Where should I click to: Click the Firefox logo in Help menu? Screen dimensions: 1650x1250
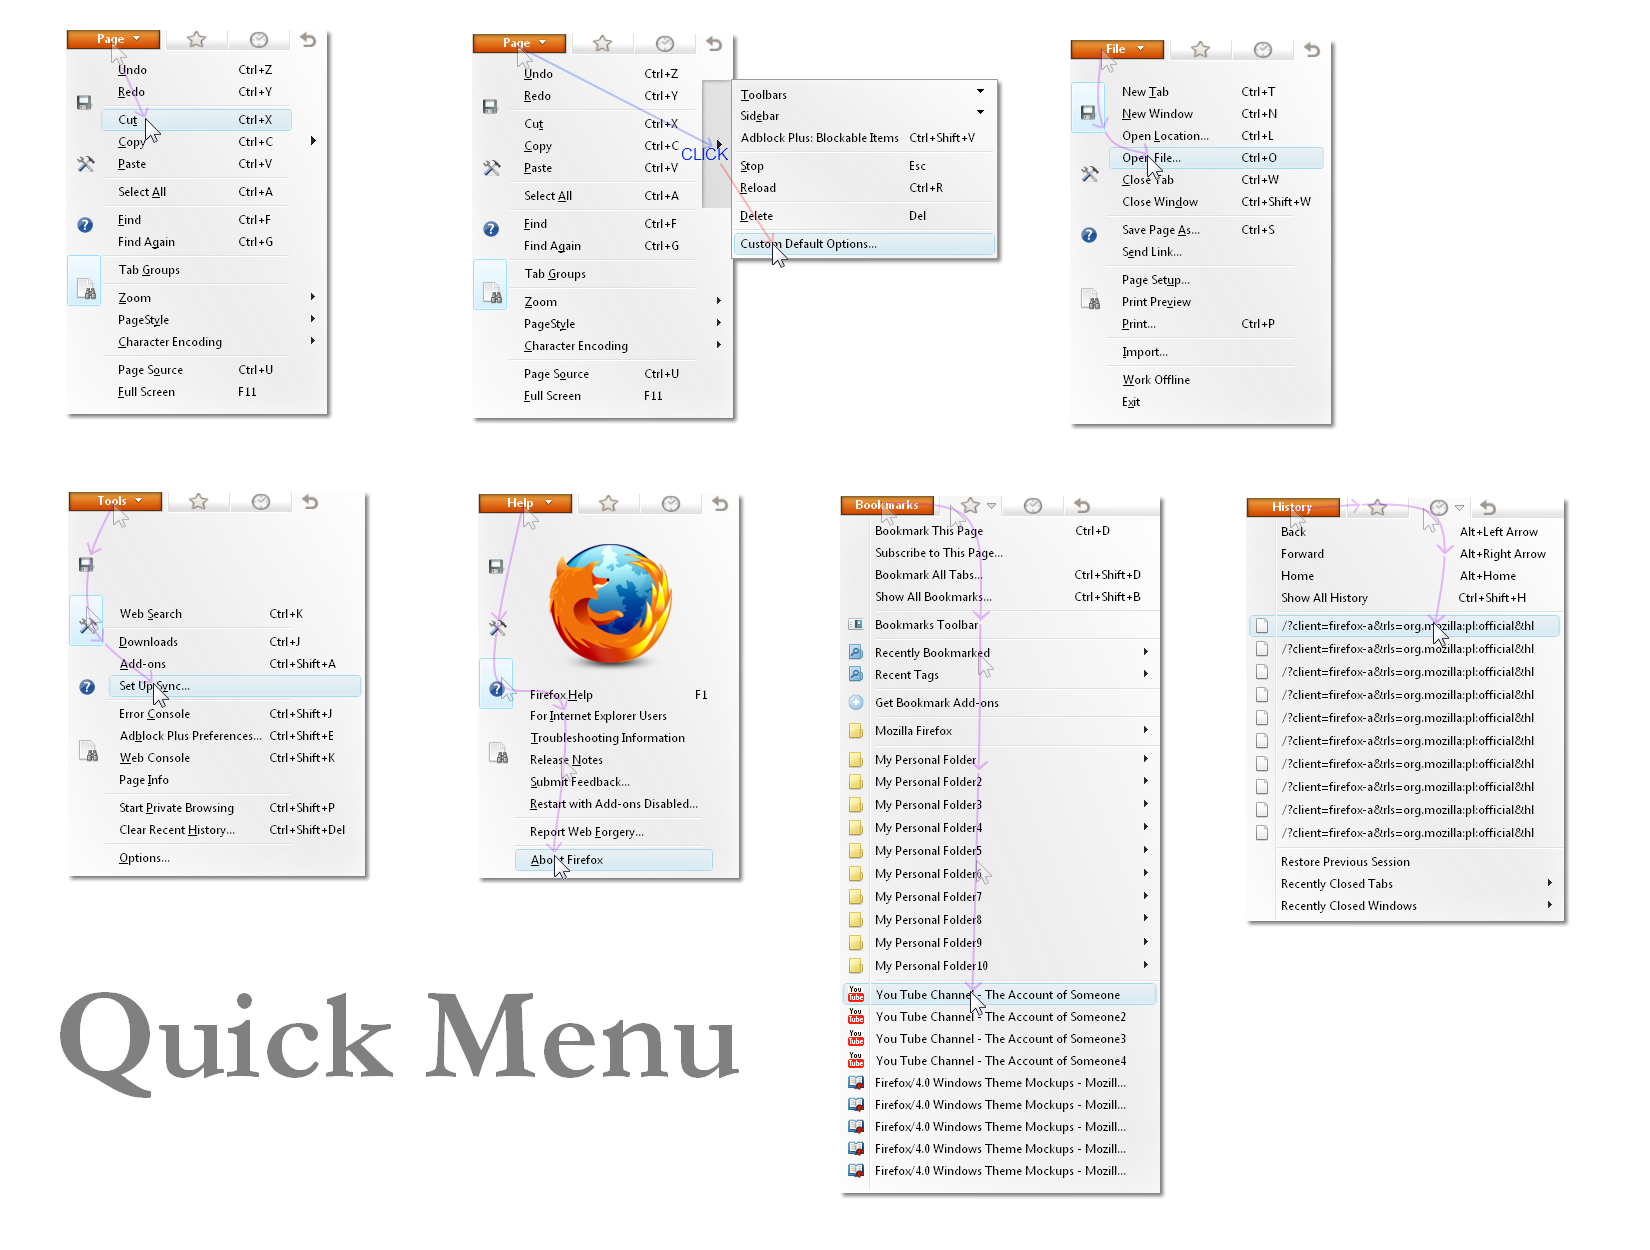click(610, 605)
